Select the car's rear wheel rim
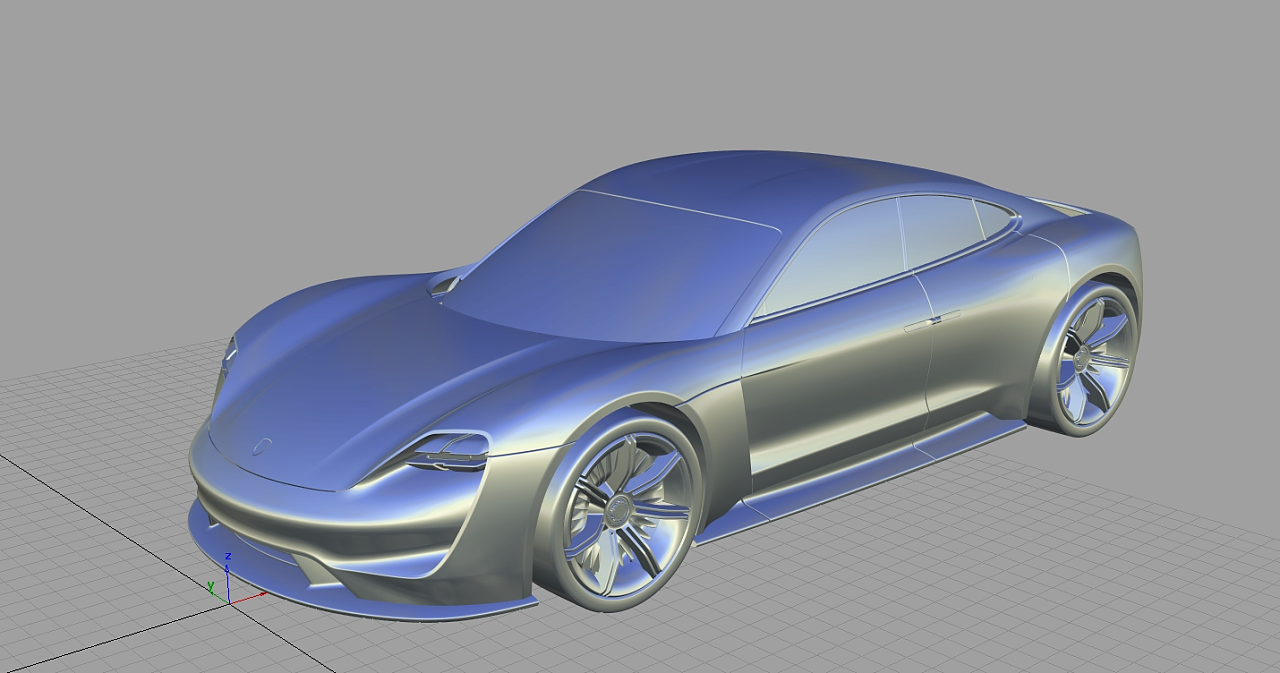Viewport: 1280px width, 673px height. click(x=1092, y=360)
